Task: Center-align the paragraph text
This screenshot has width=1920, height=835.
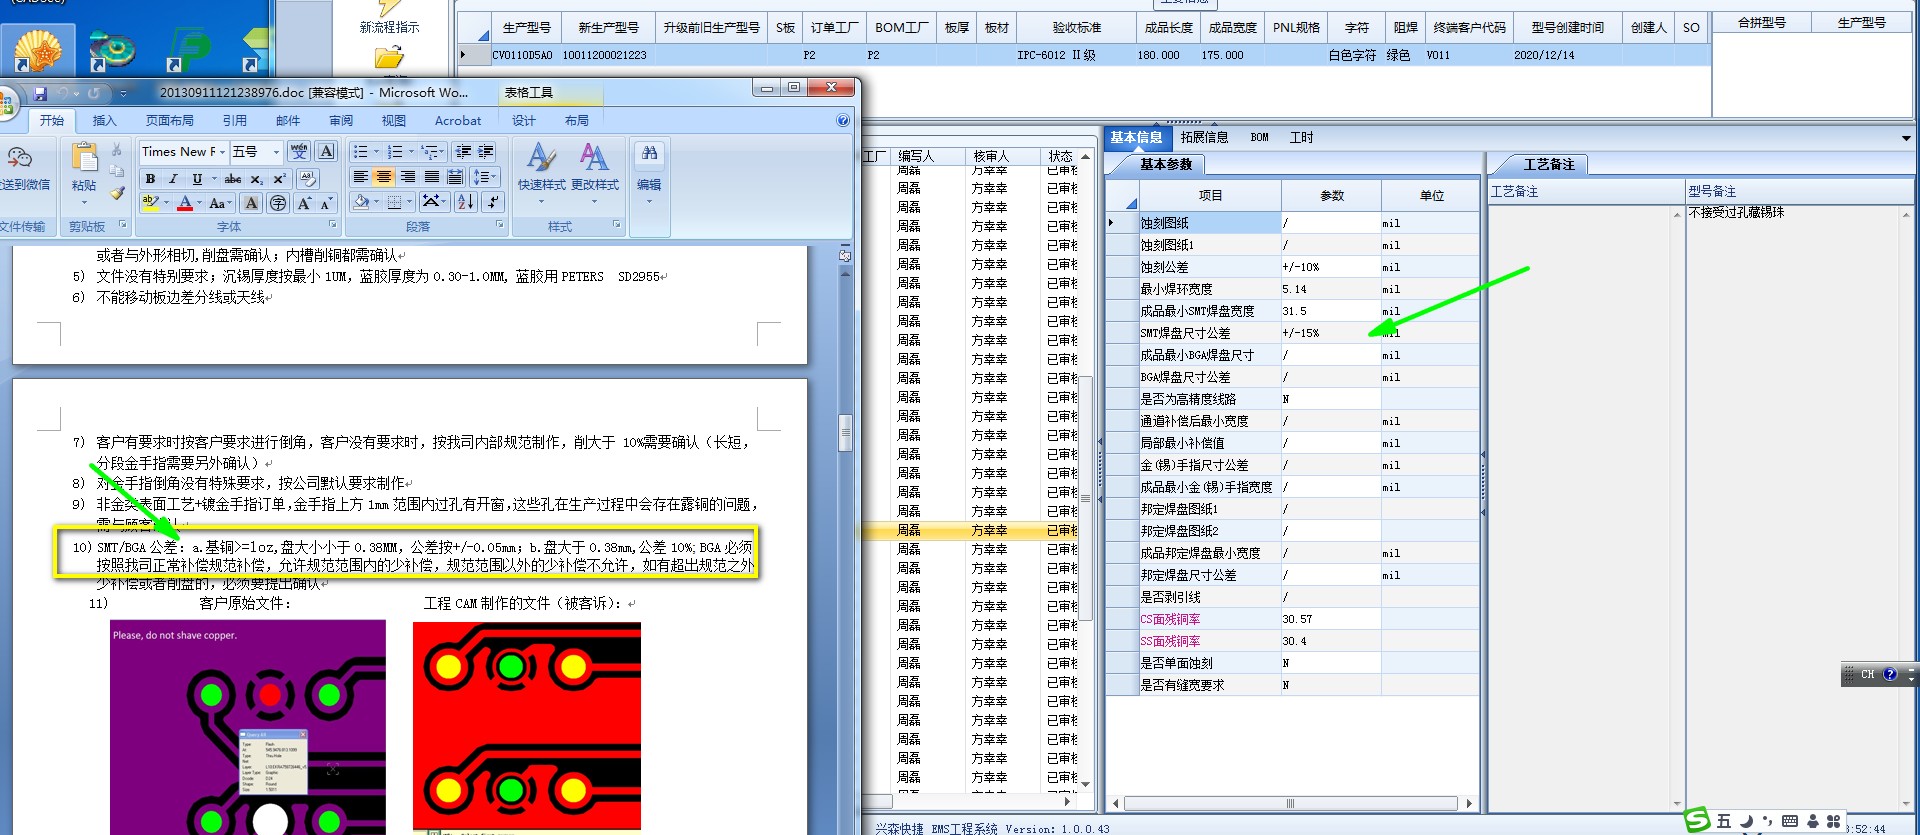Action: click(x=384, y=177)
